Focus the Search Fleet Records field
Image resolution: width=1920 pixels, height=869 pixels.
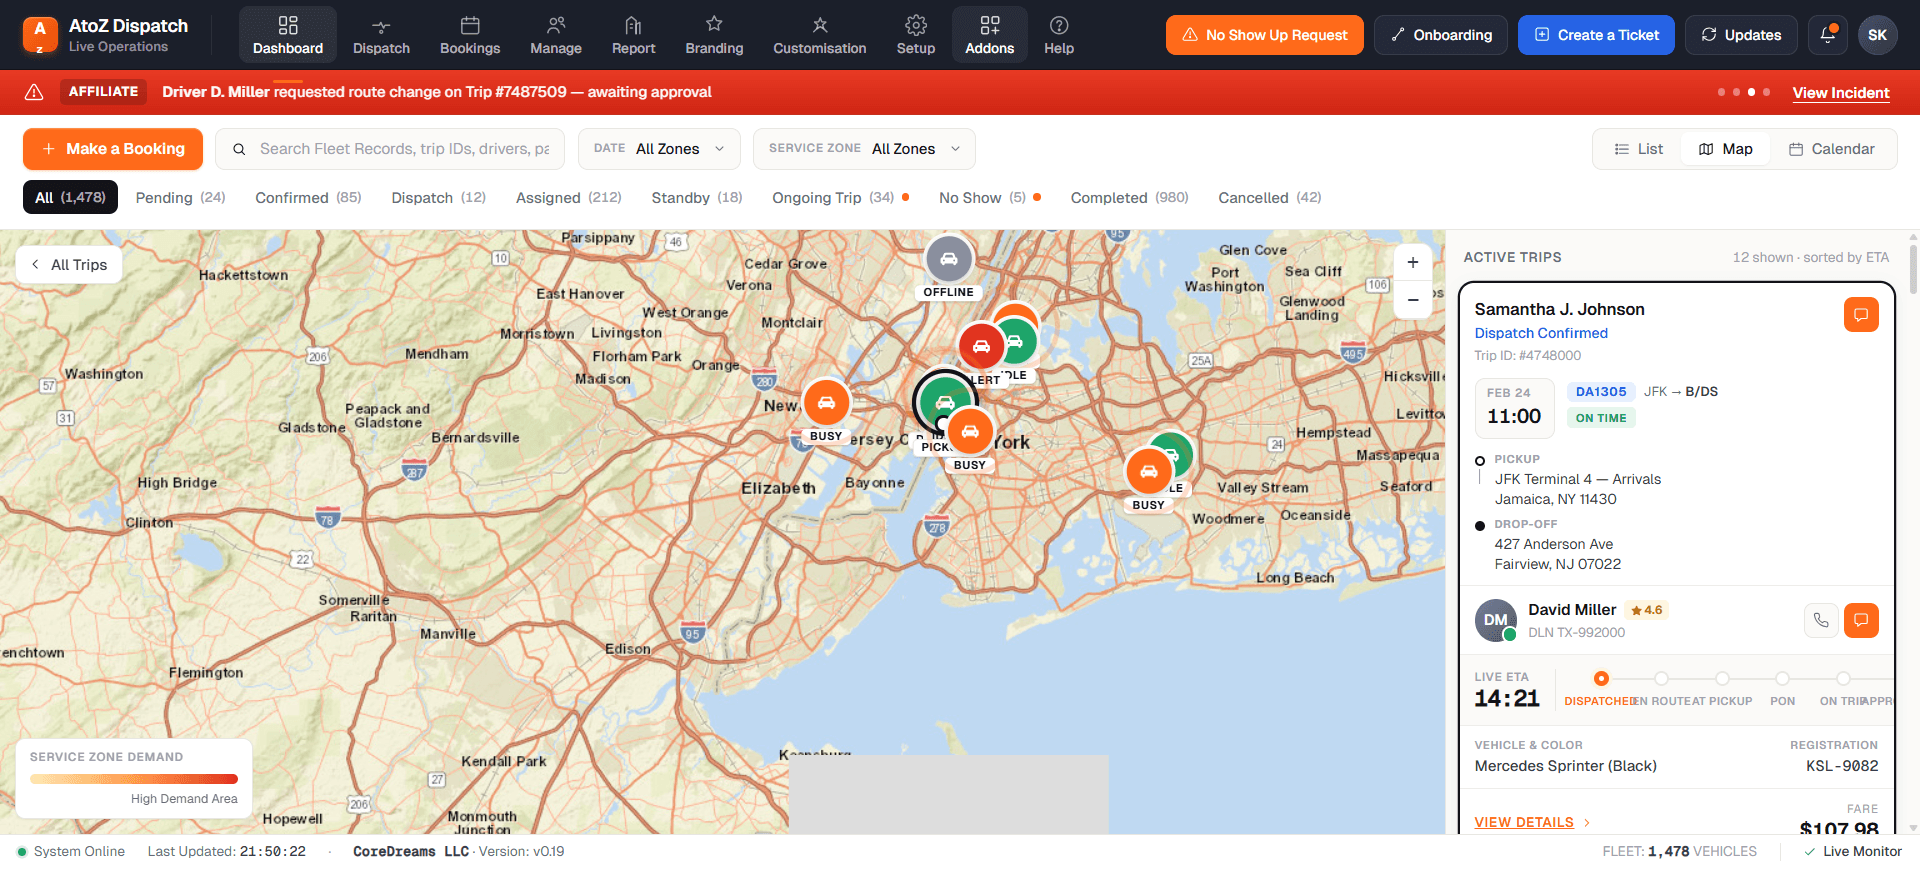[x=390, y=149]
